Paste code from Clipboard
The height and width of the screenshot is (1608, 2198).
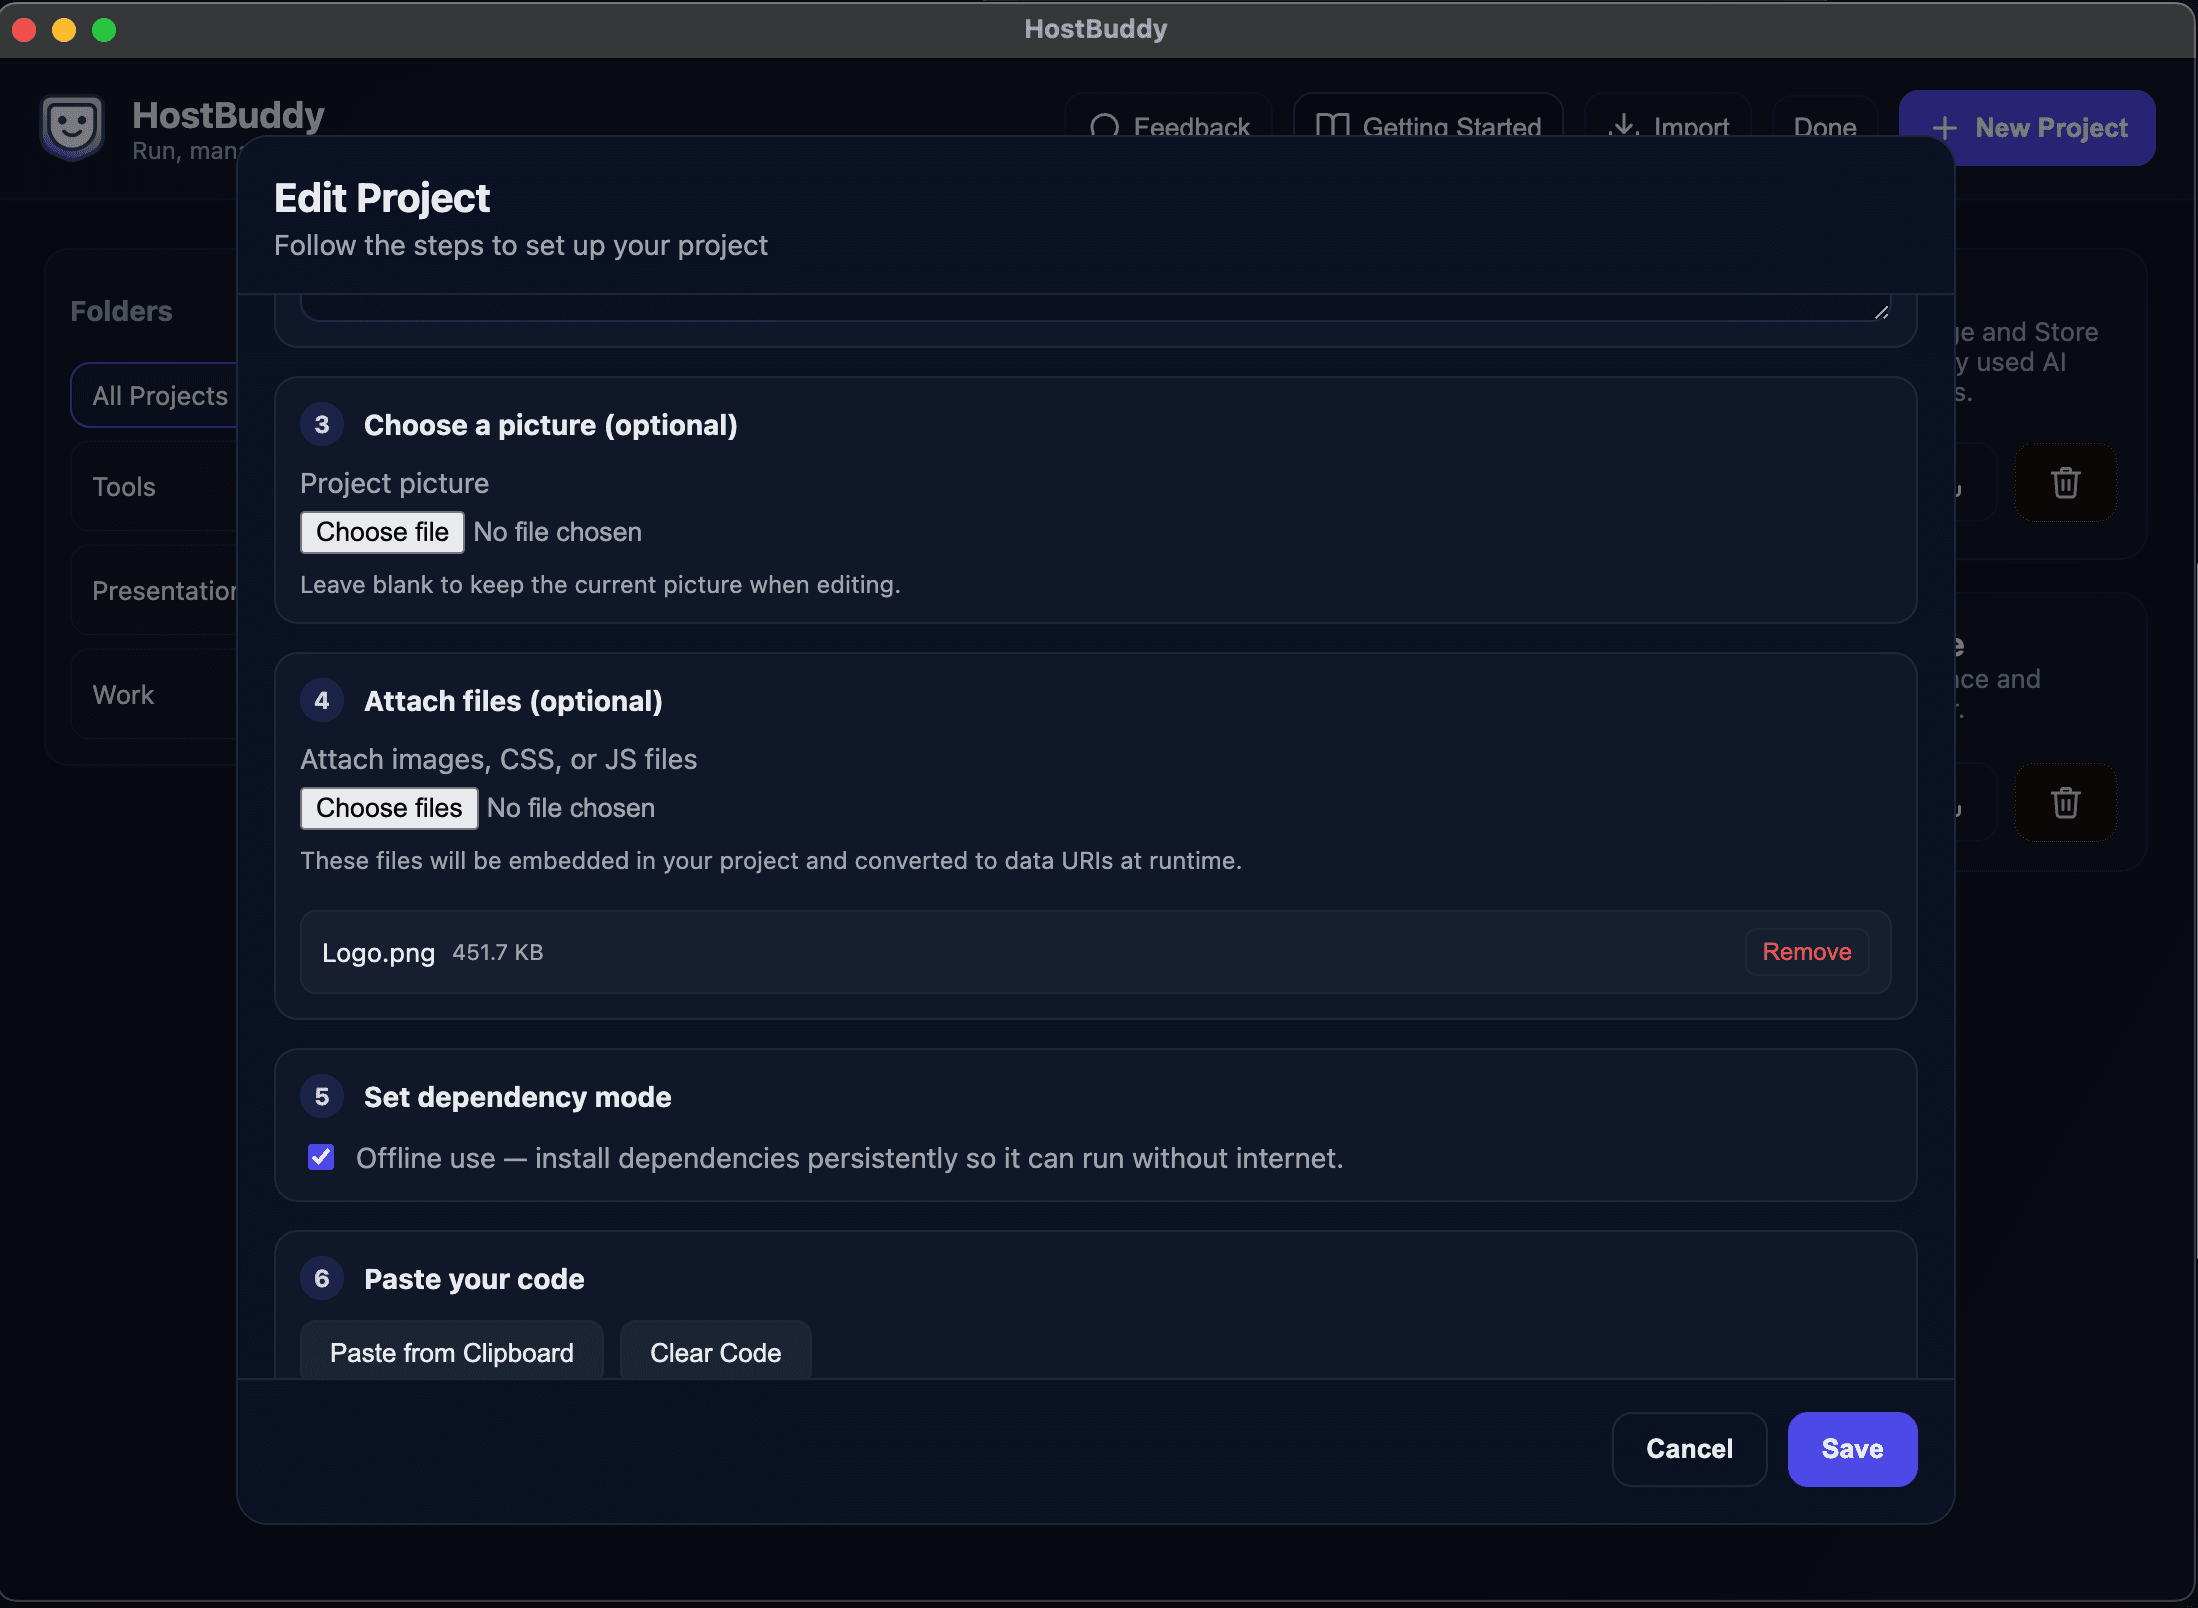click(451, 1352)
